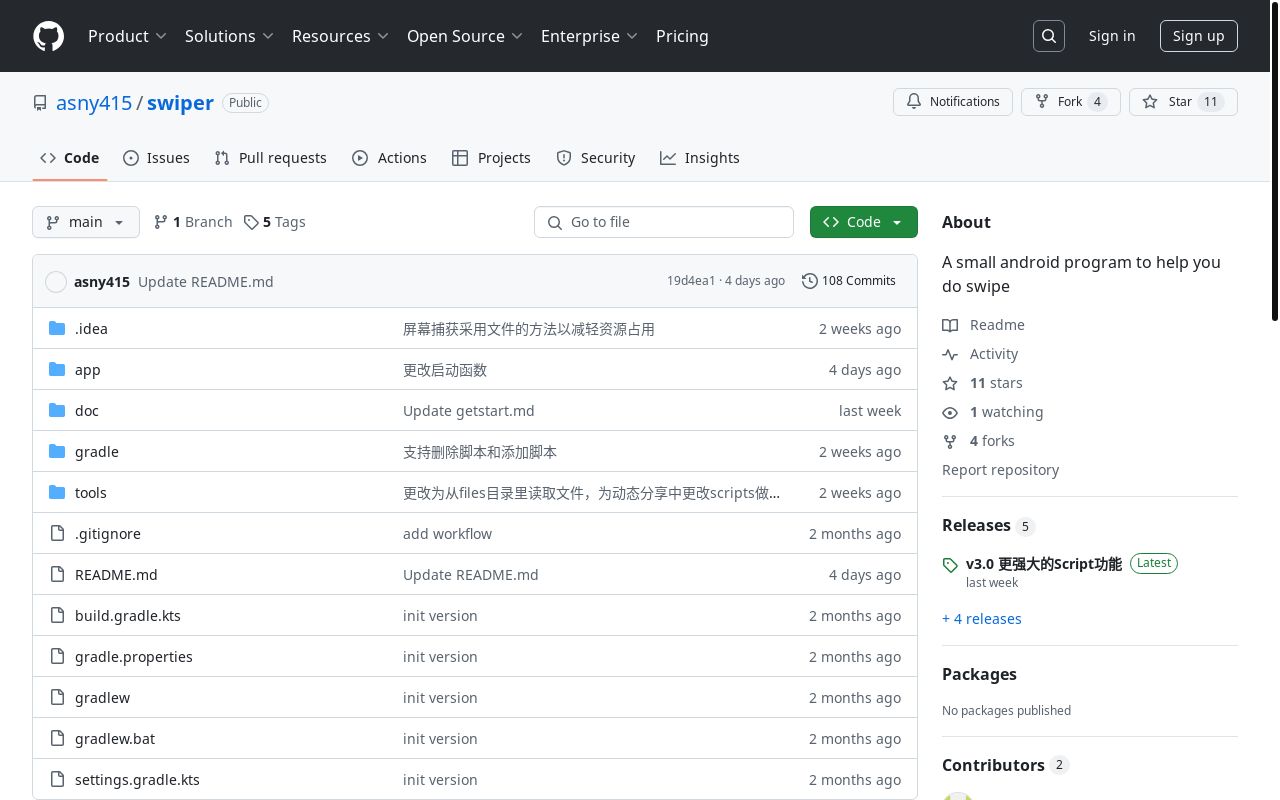Viewport: 1280px width, 800px height.
Task: Open the + 4 releases link
Action: [x=982, y=618]
